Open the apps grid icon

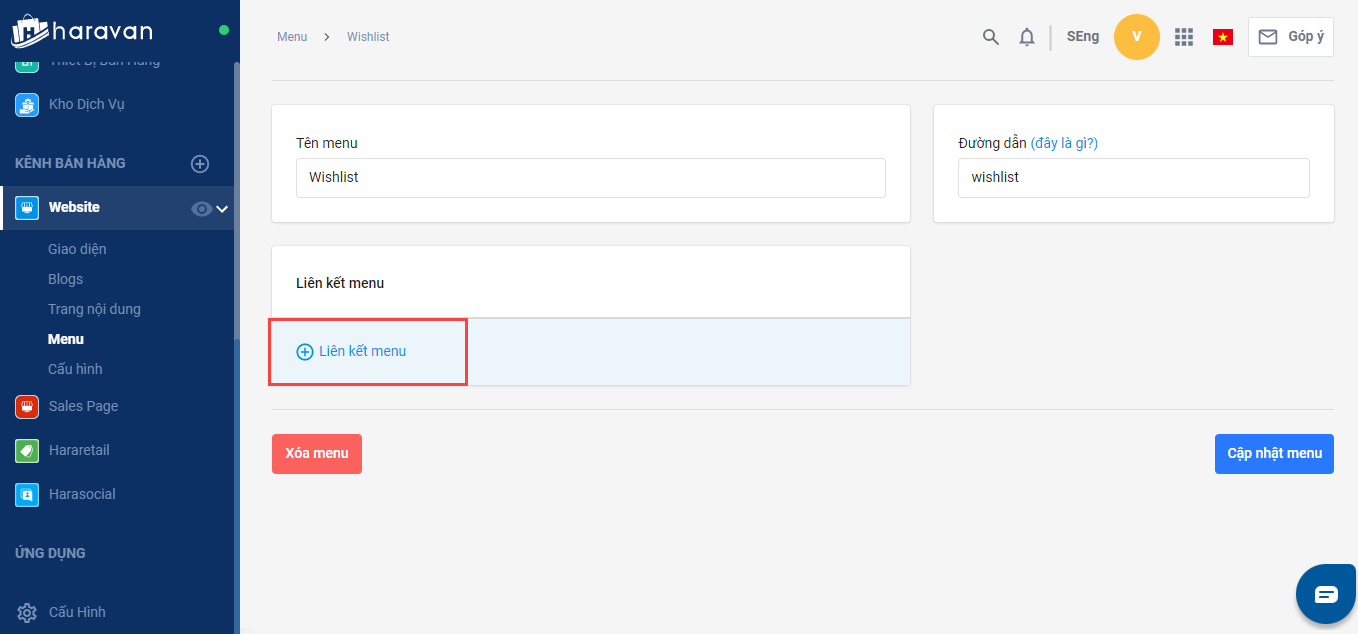click(1184, 37)
